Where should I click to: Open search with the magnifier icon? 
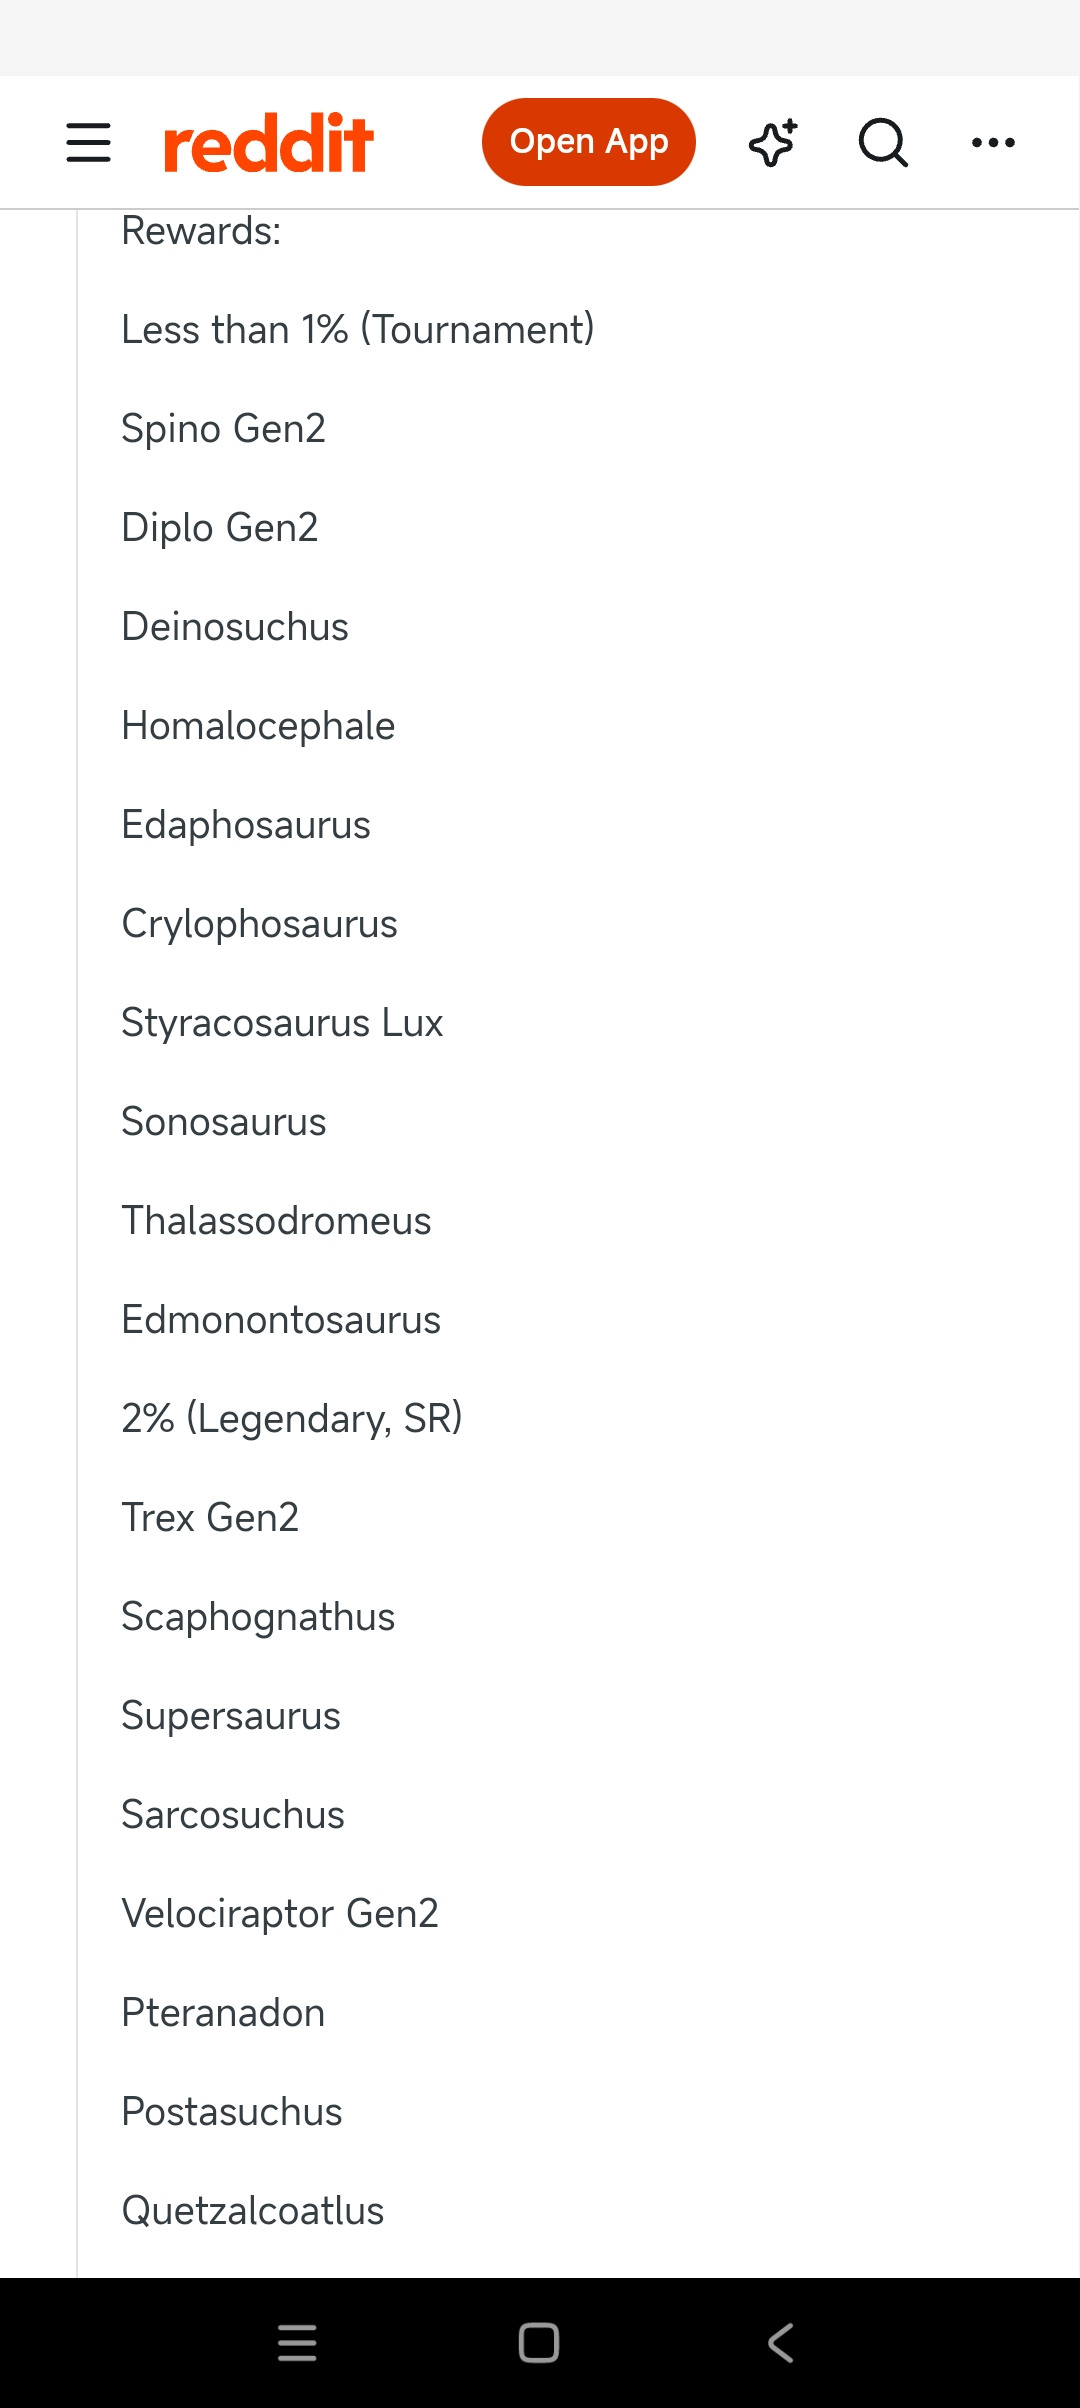(x=883, y=142)
